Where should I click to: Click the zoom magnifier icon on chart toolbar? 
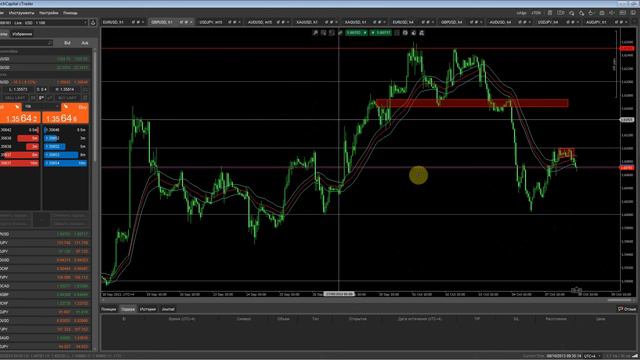pyautogui.click(x=315, y=33)
